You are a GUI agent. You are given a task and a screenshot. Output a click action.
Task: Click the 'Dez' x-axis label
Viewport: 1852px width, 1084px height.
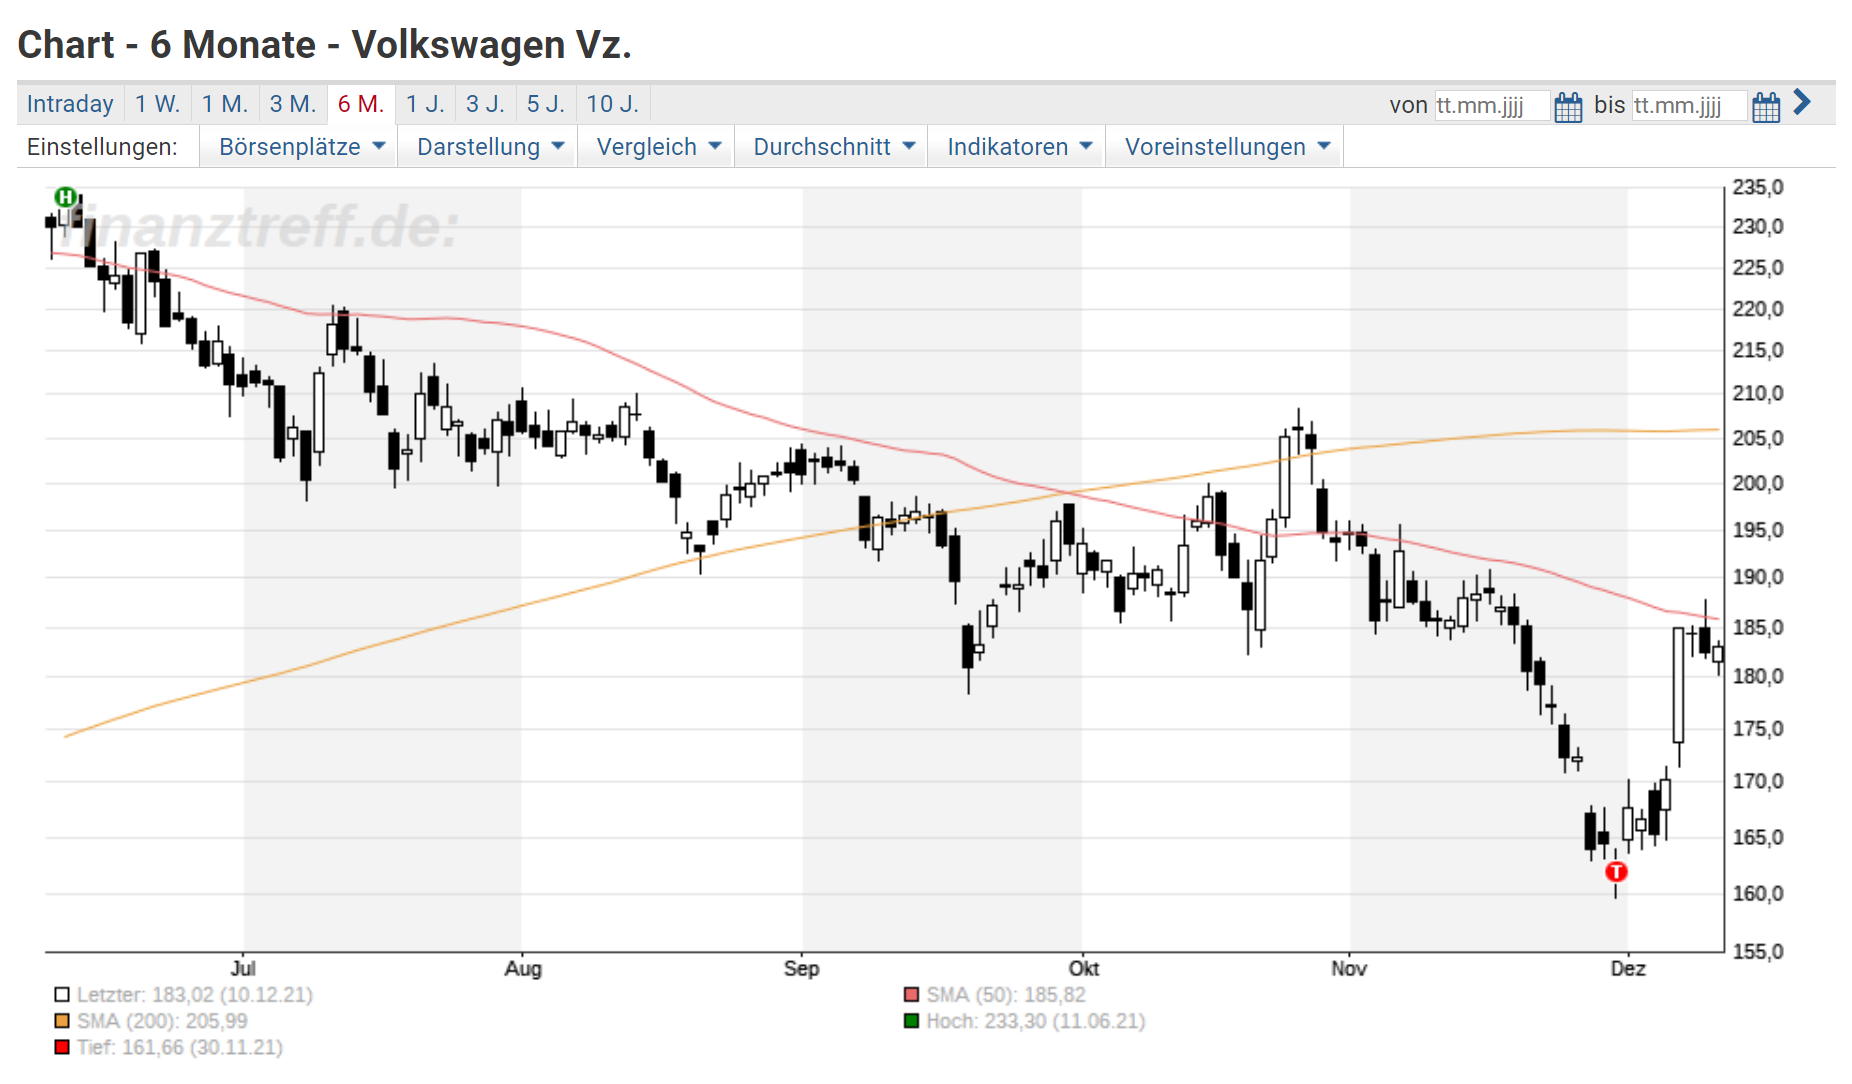pos(1628,968)
